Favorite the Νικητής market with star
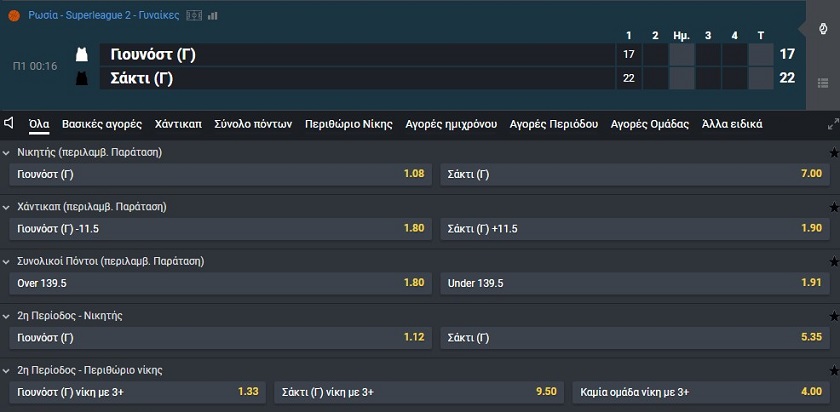 coord(834,153)
